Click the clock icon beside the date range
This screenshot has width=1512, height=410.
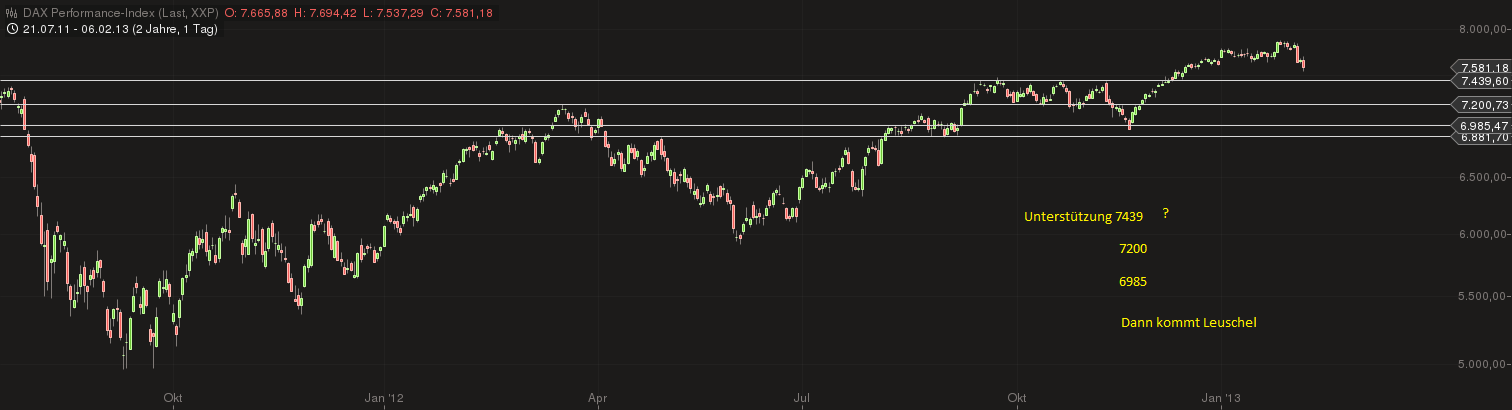pos(11,29)
